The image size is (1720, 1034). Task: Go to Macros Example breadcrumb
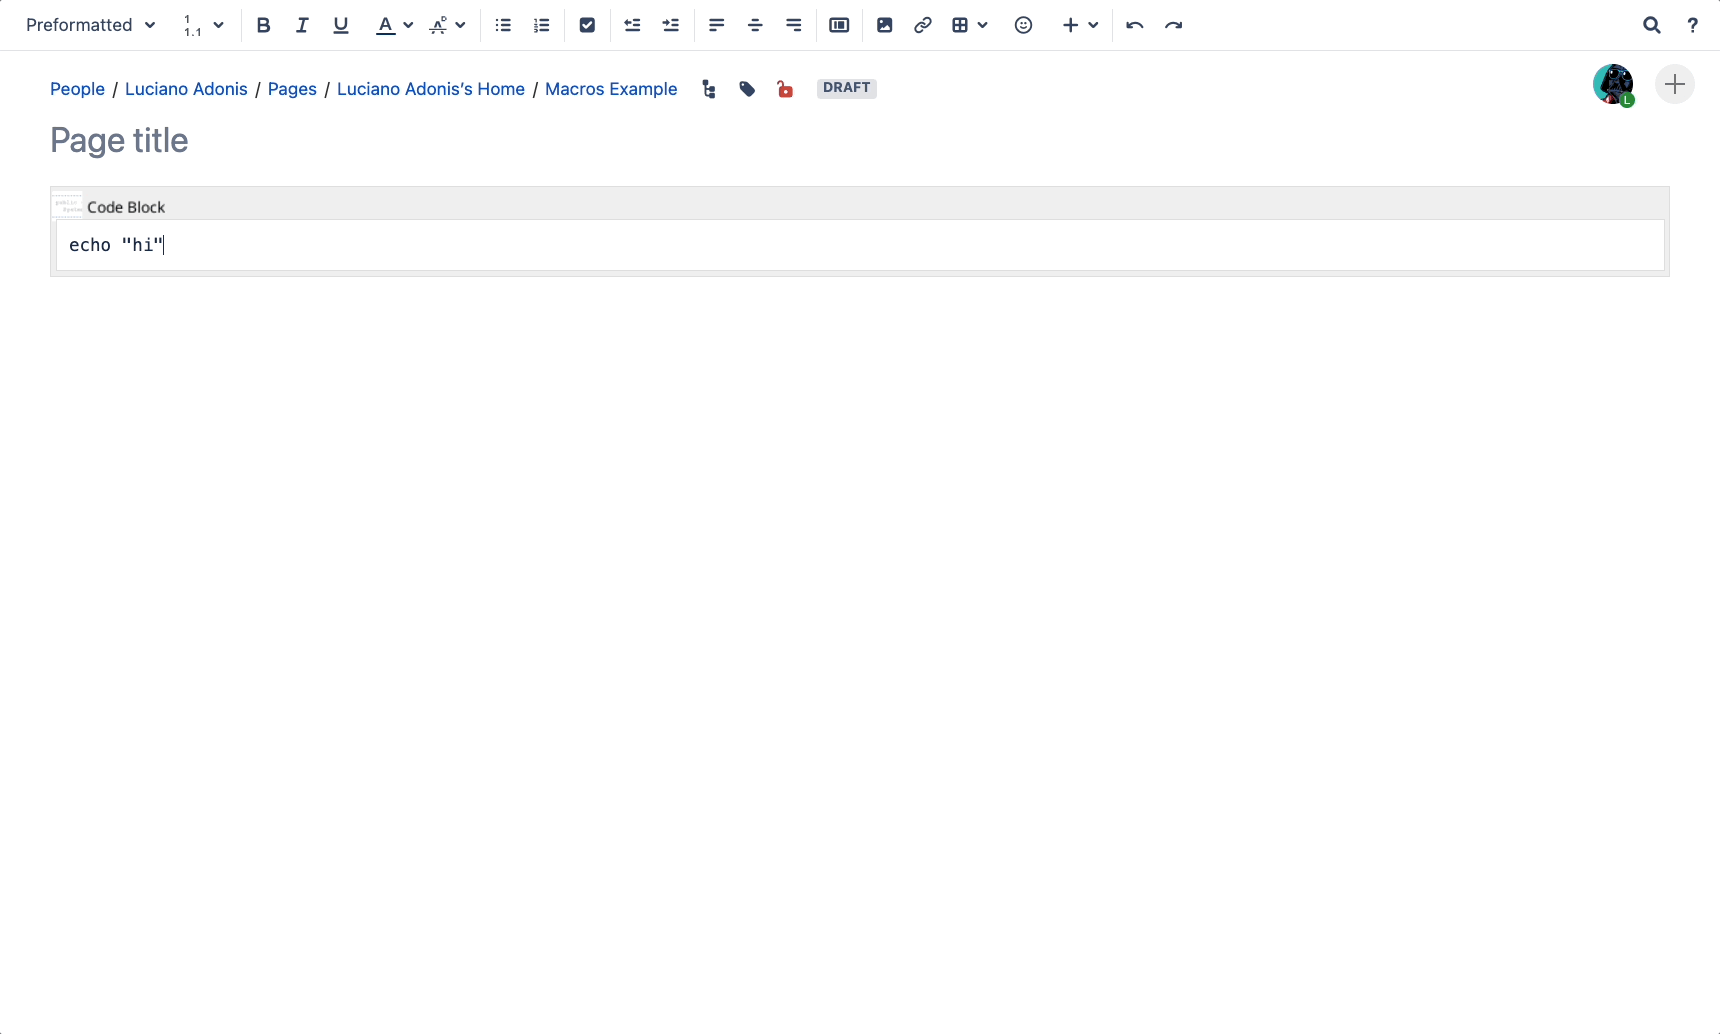coord(611,89)
